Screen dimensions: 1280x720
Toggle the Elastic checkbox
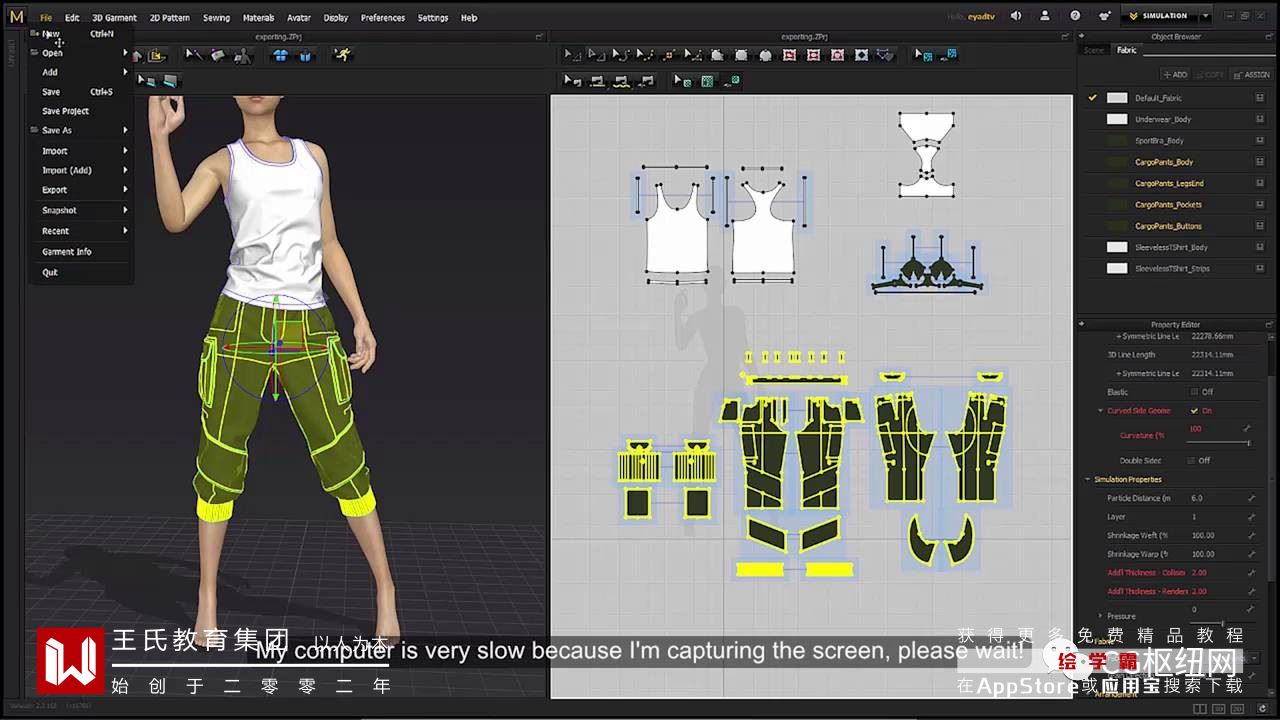click(1194, 392)
